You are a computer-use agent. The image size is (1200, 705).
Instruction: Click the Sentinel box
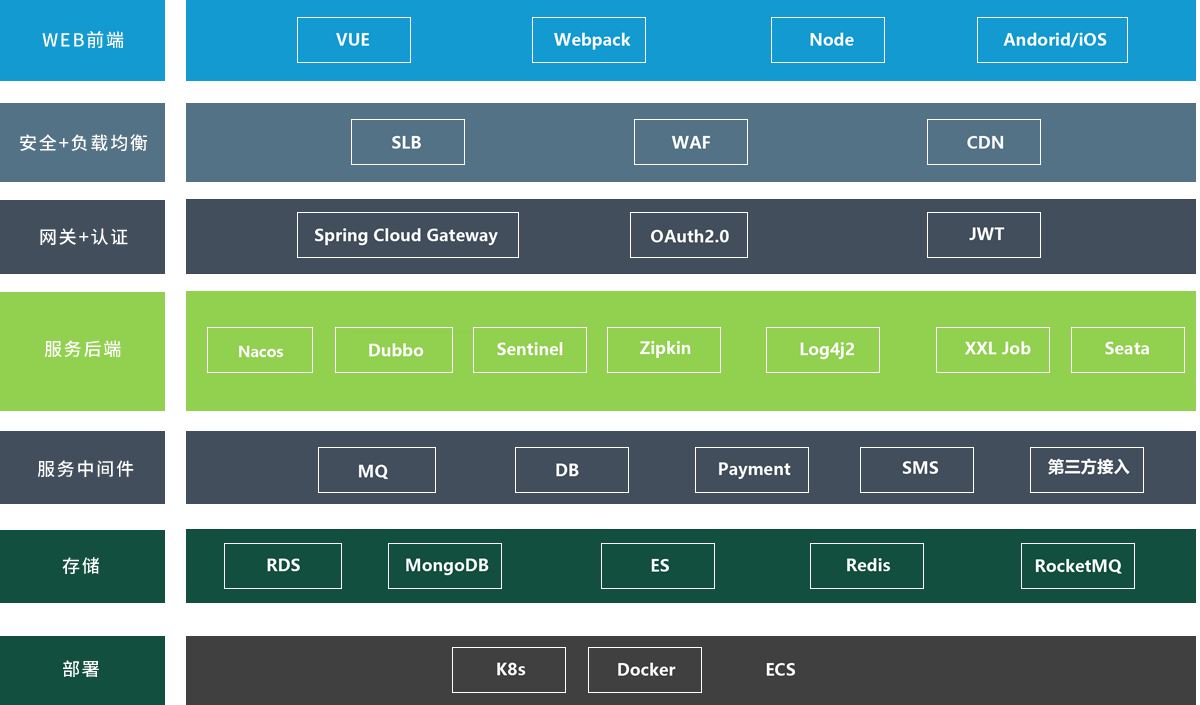(530, 350)
